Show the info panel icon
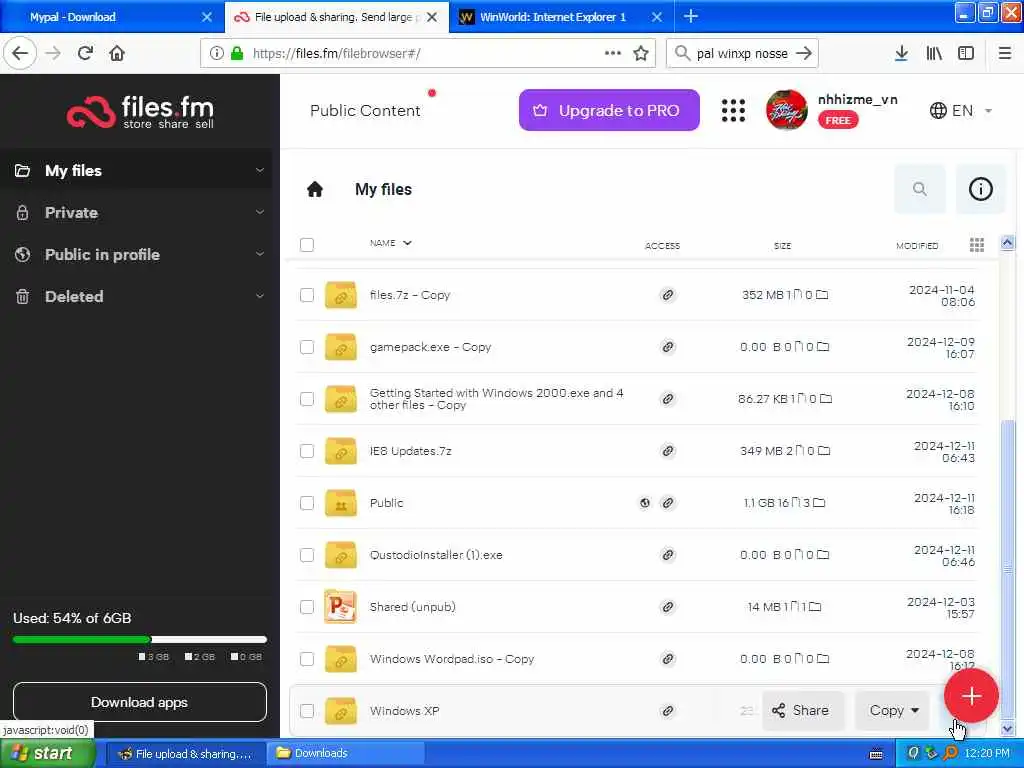Viewport: 1024px width, 768px height. [980, 189]
